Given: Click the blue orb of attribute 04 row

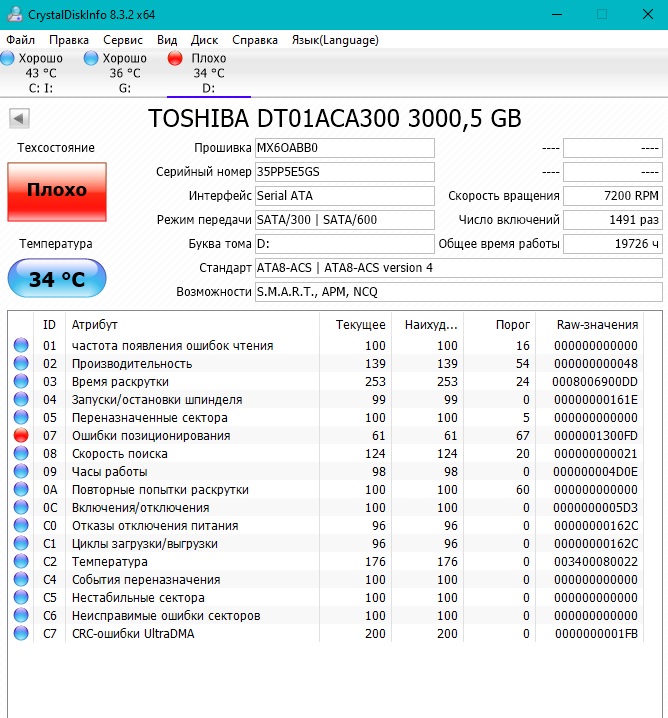Looking at the screenshot, I should [21, 399].
